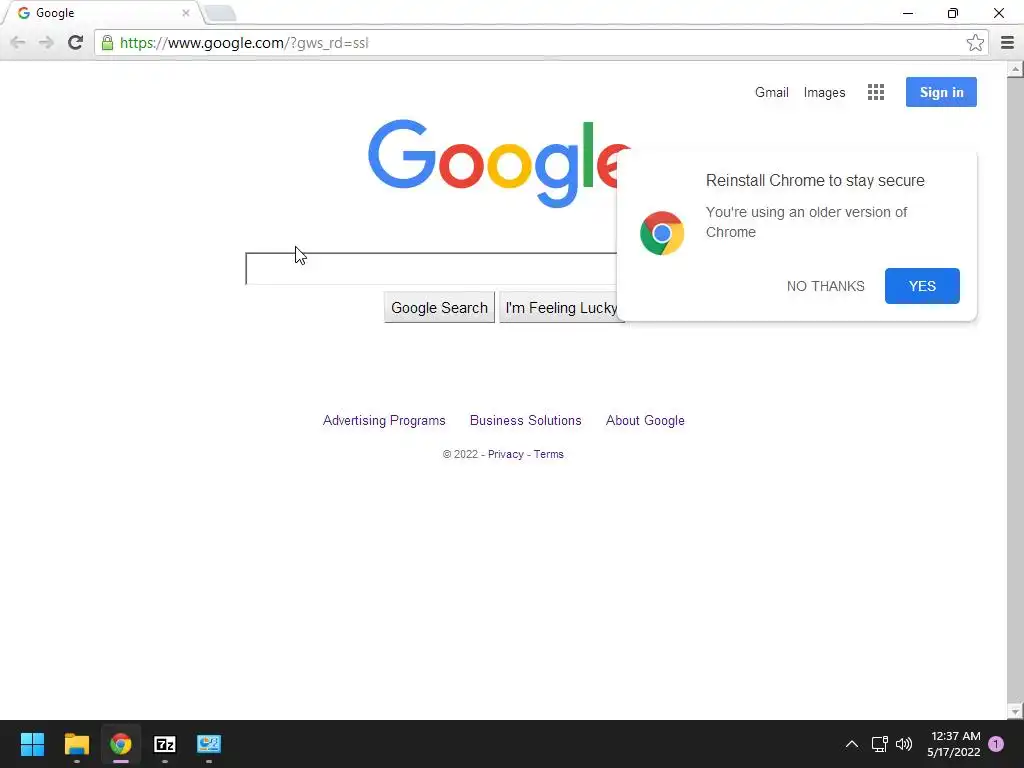Open About Google link
The width and height of the screenshot is (1024, 768).
(645, 421)
